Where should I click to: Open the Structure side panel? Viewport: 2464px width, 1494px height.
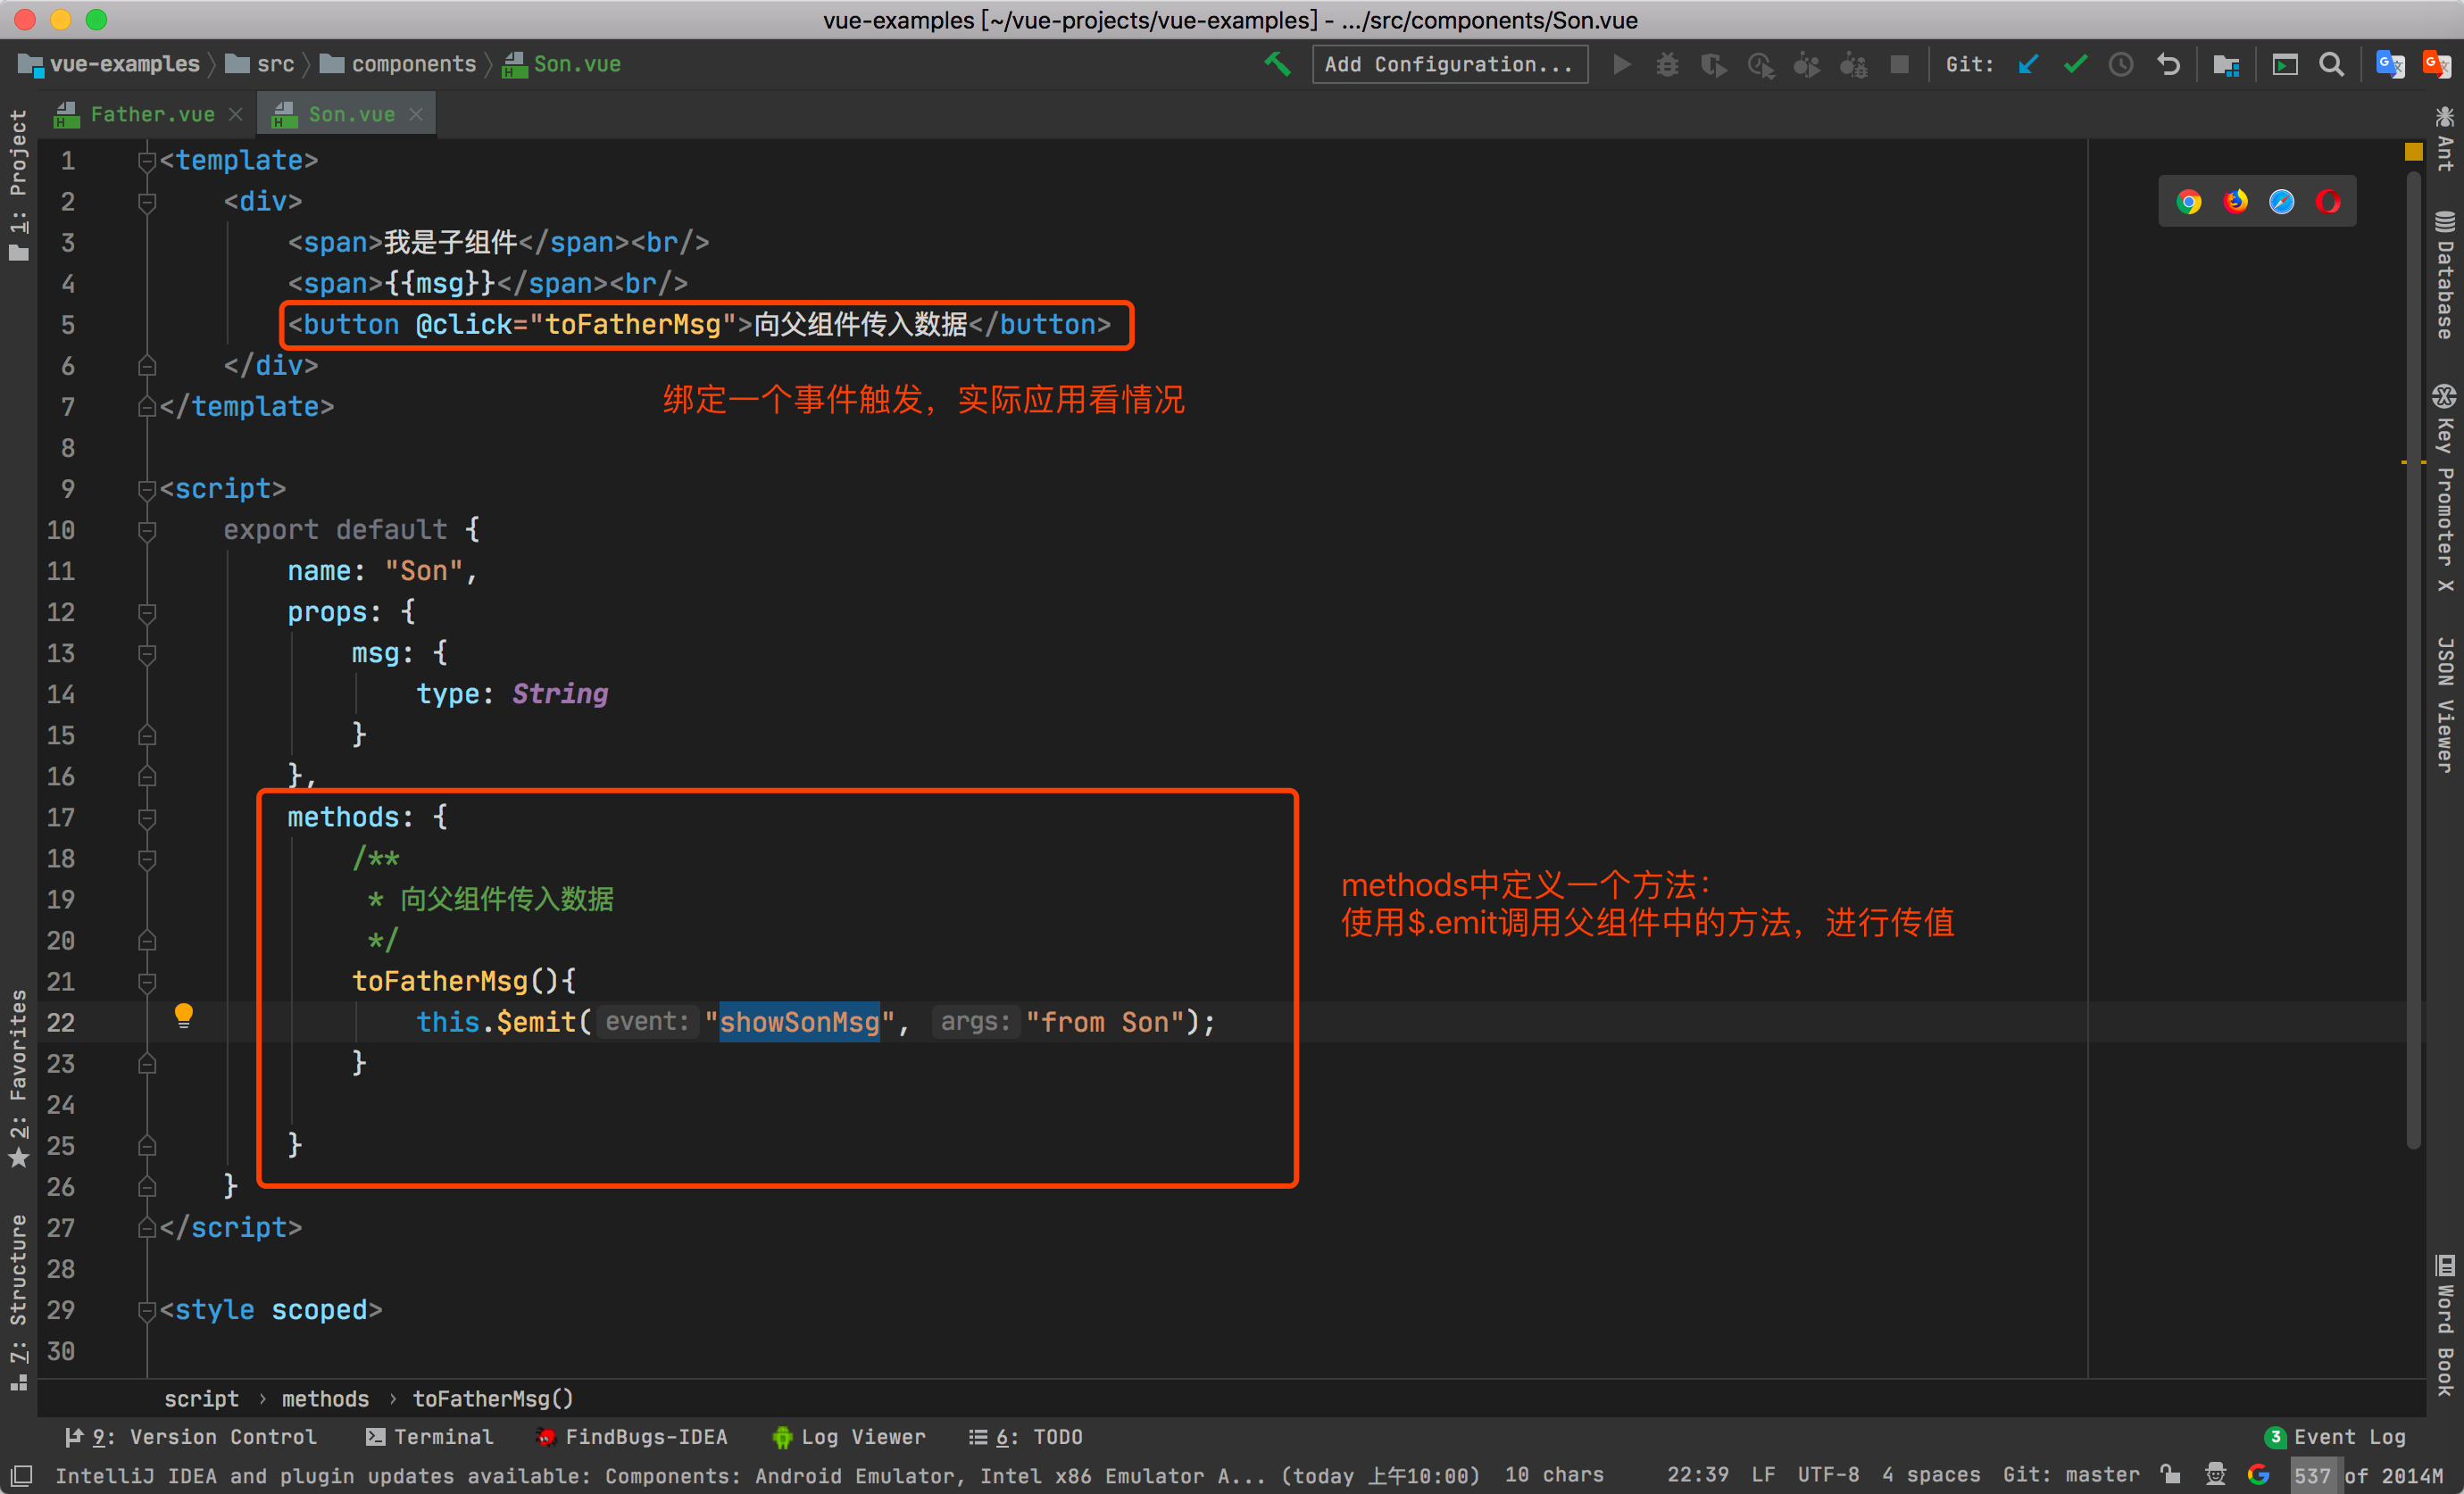tap(19, 1301)
